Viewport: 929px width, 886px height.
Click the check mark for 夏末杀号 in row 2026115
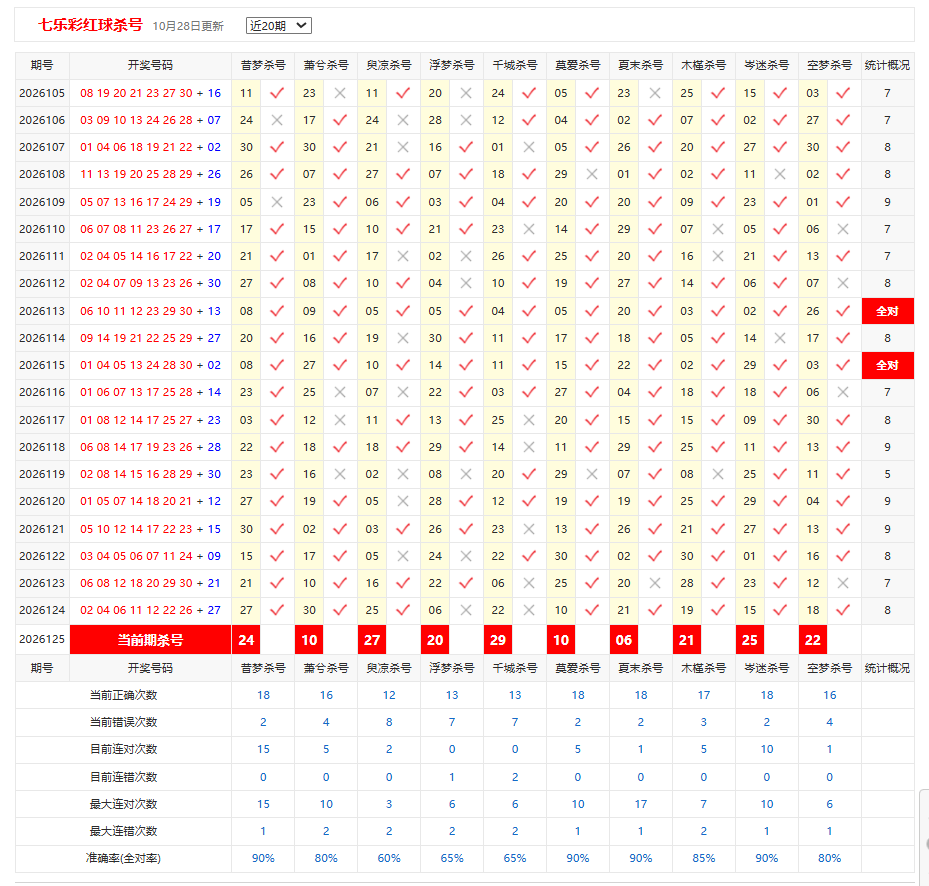(x=655, y=365)
